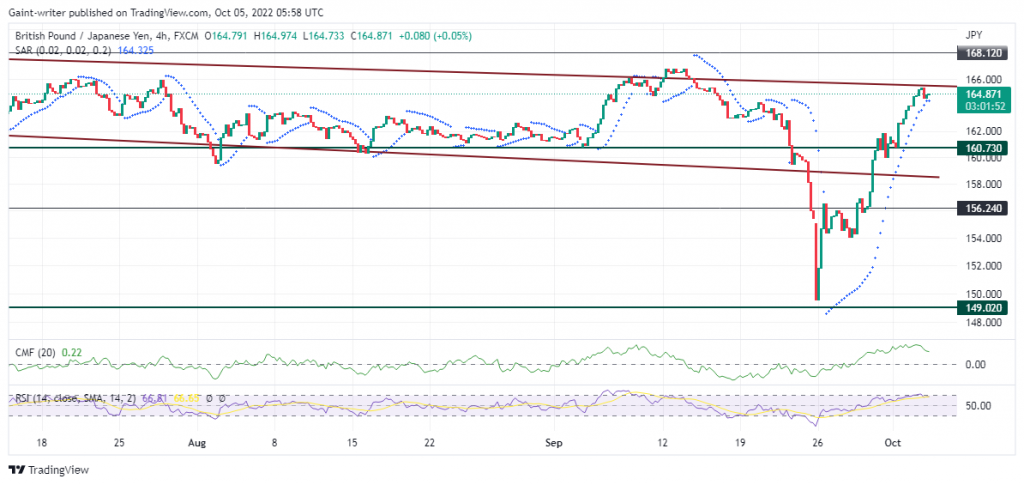Image resolution: width=1024 pixels, height=485 pixels.
Task: Click the JPY currency label
Action: pos(974,34)
